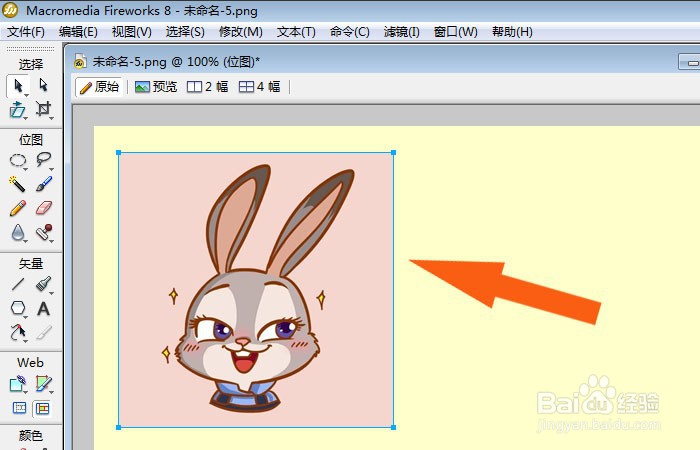Open the 窗口(W) menu
The image size is (700, 450).
point(455,32)
